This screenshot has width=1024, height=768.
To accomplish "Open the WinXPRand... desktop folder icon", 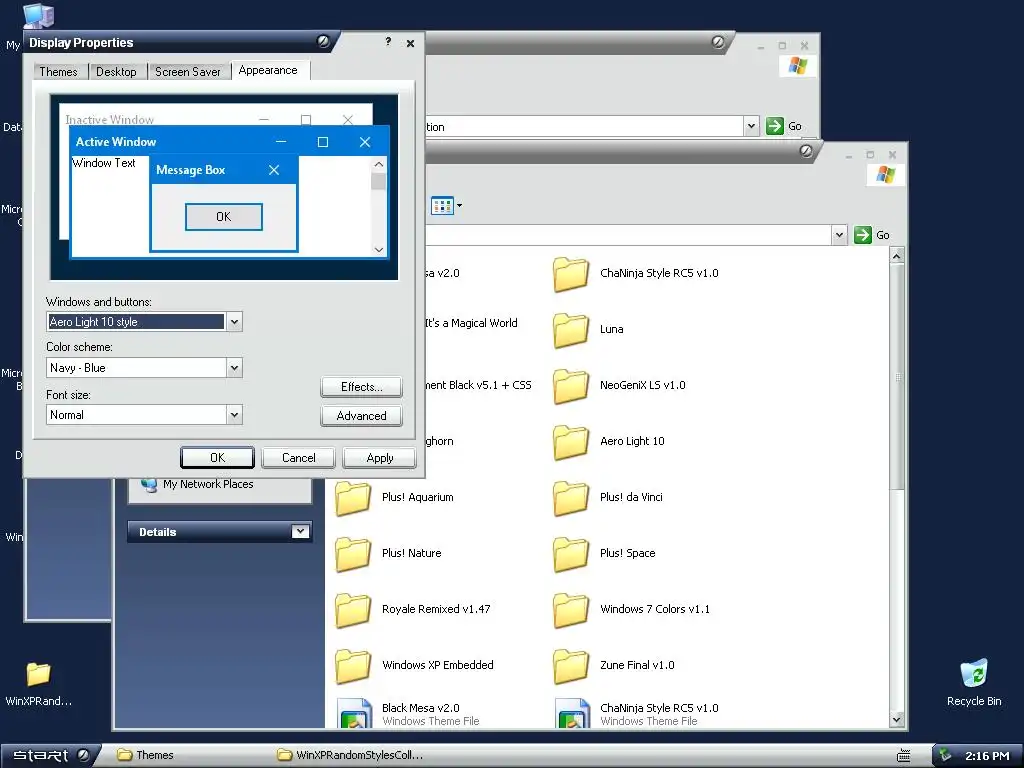I will click(x=39, y=674).
